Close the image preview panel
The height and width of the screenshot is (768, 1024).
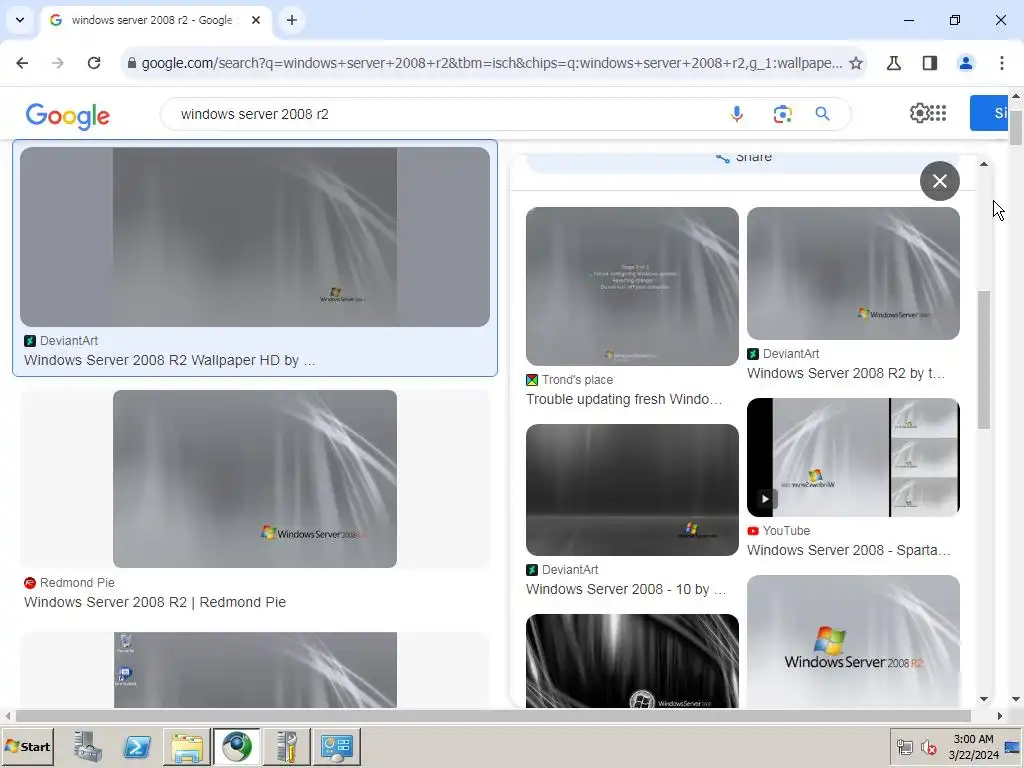[x=940, y=181]
